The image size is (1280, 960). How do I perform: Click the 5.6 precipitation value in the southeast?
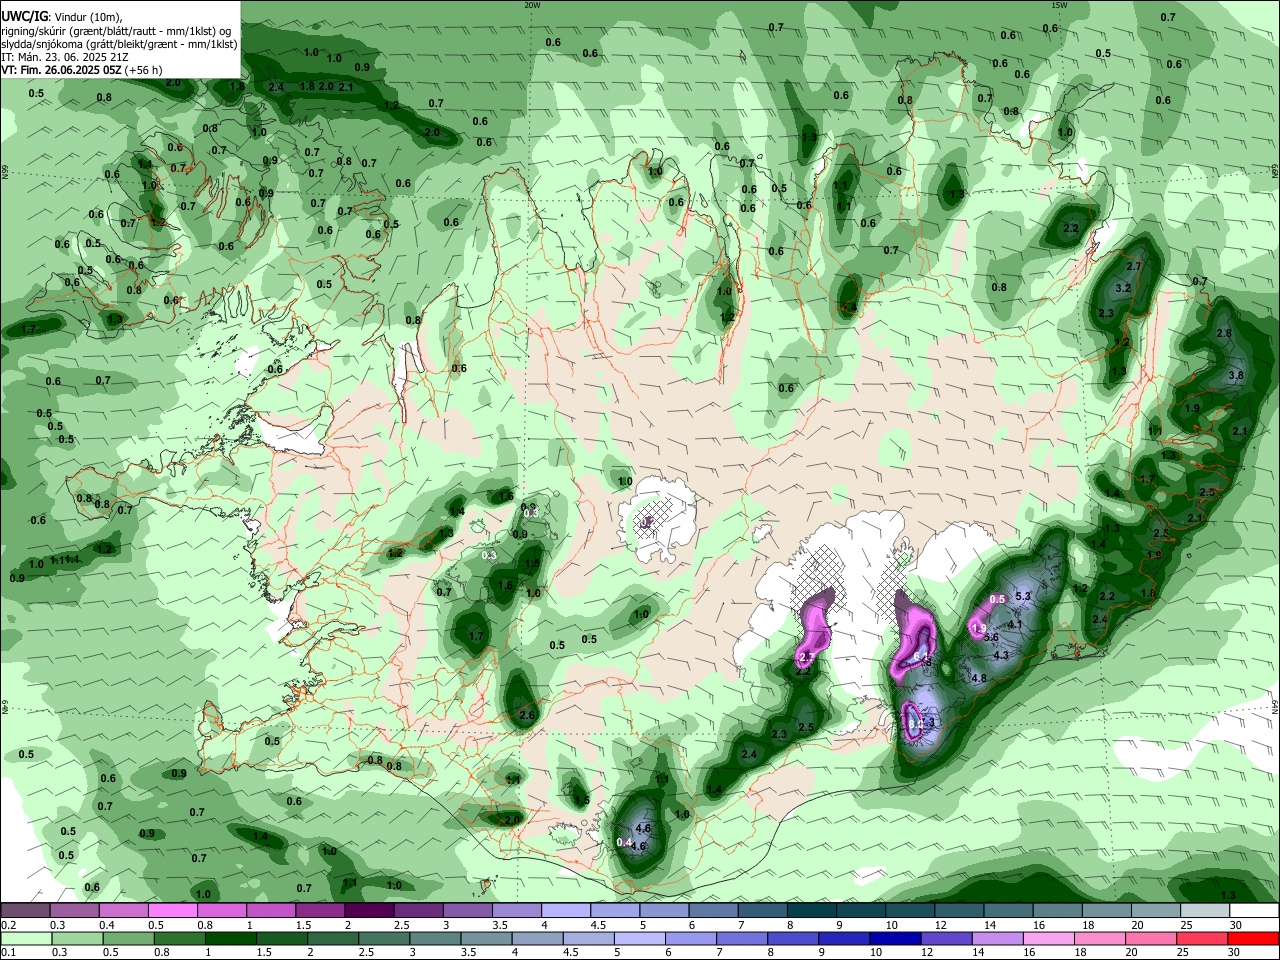[992, 637]
